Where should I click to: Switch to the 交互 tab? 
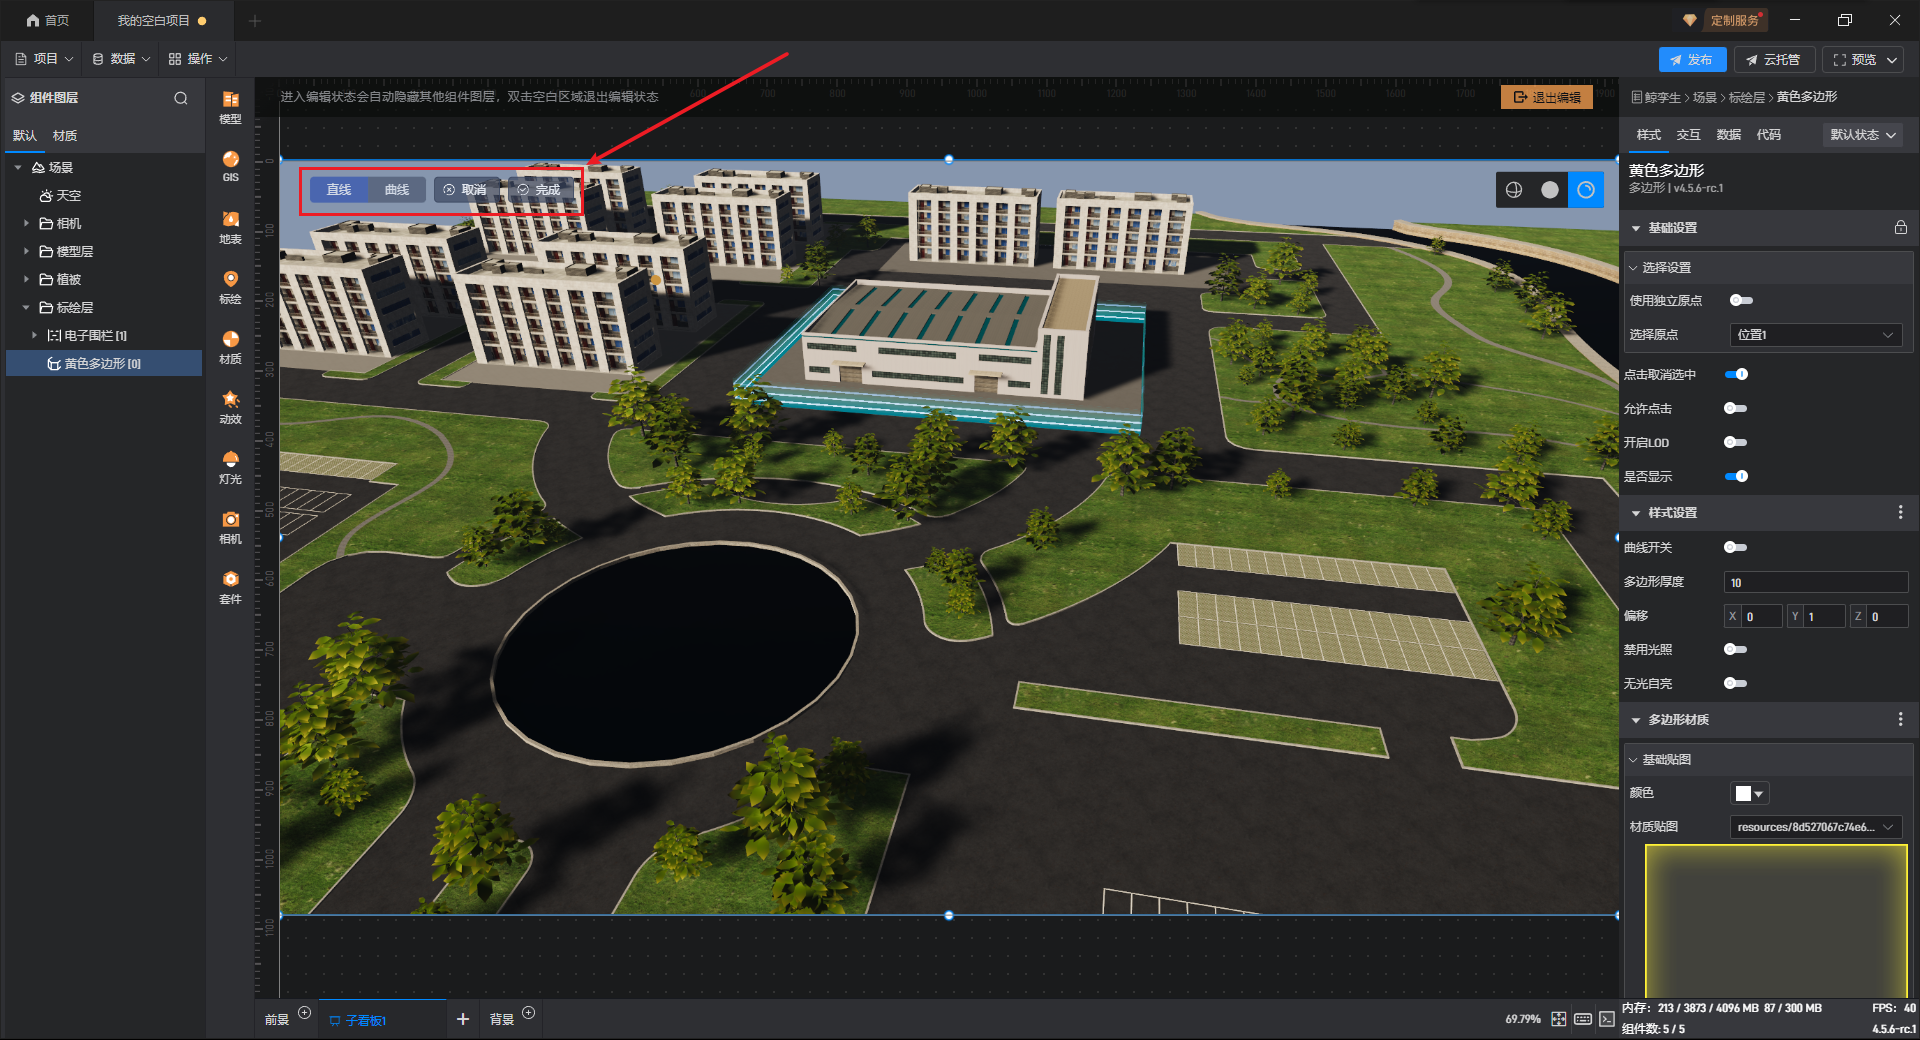pyautogui.click(x=1688, y=135)
